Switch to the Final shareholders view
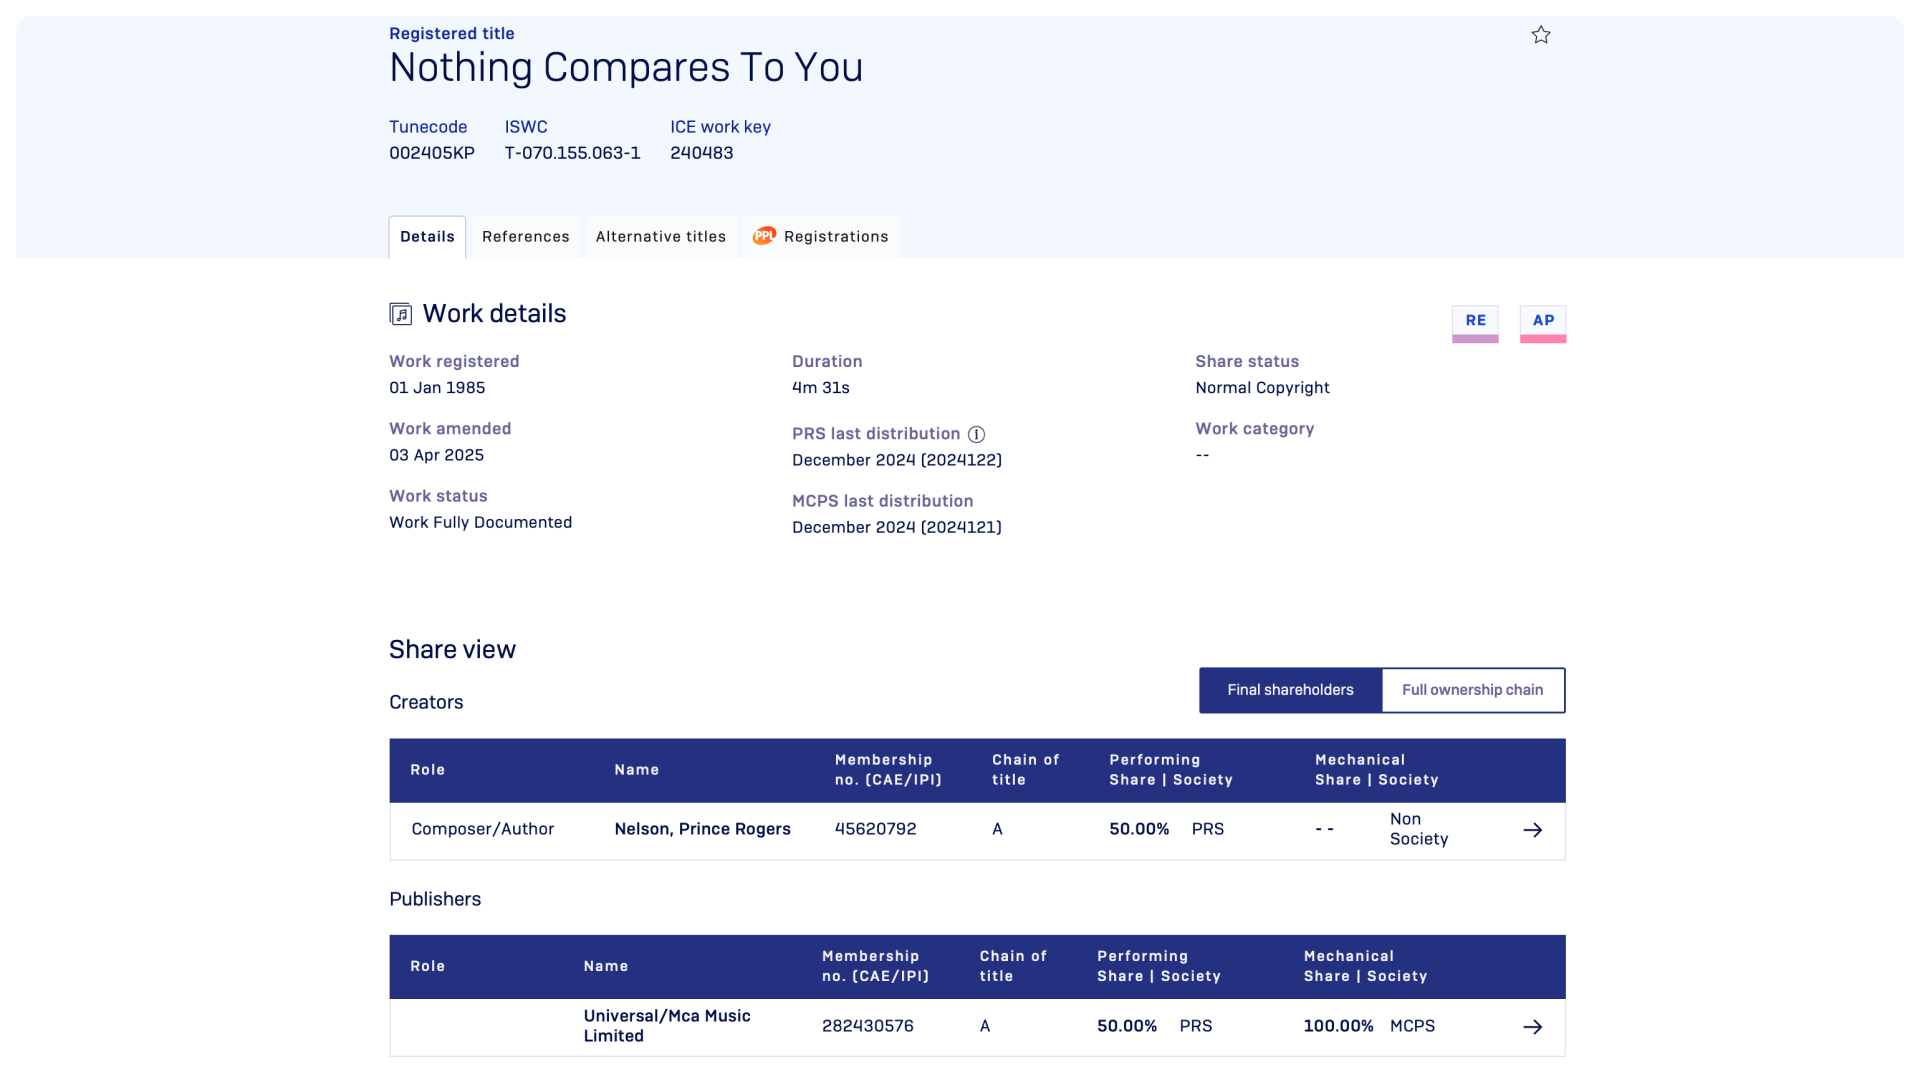 [1290, 690]
